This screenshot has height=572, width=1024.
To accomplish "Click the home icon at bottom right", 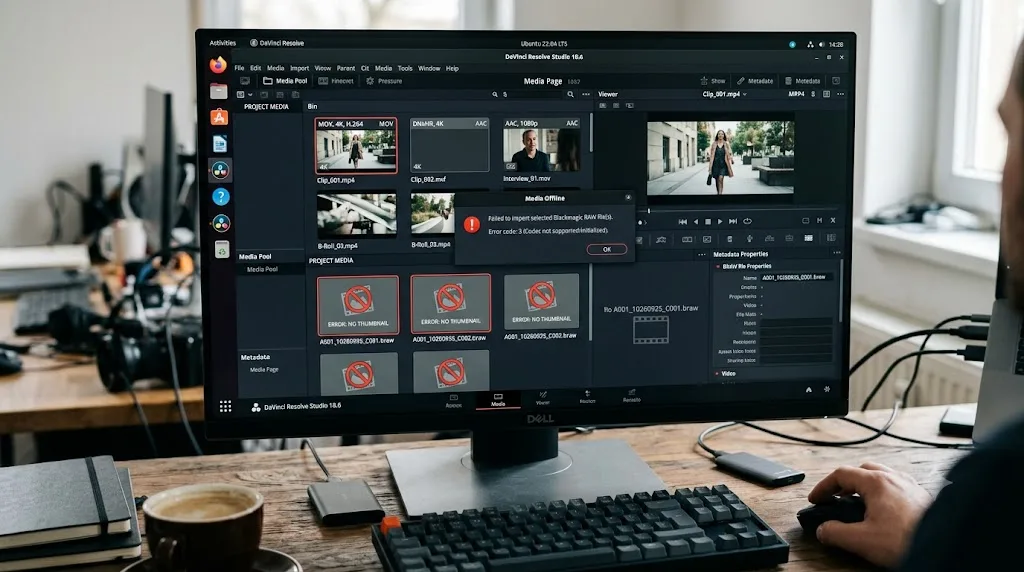I will [x=808, y=389].
